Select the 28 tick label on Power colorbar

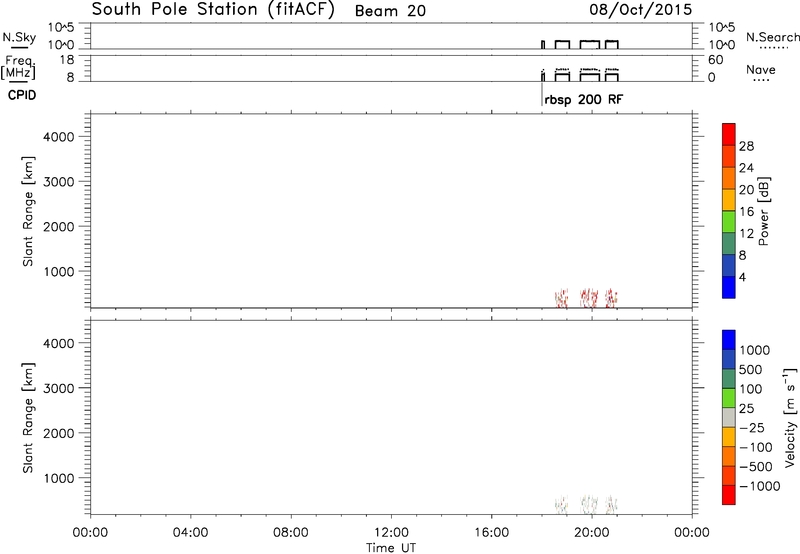click(x=746, y=146)
